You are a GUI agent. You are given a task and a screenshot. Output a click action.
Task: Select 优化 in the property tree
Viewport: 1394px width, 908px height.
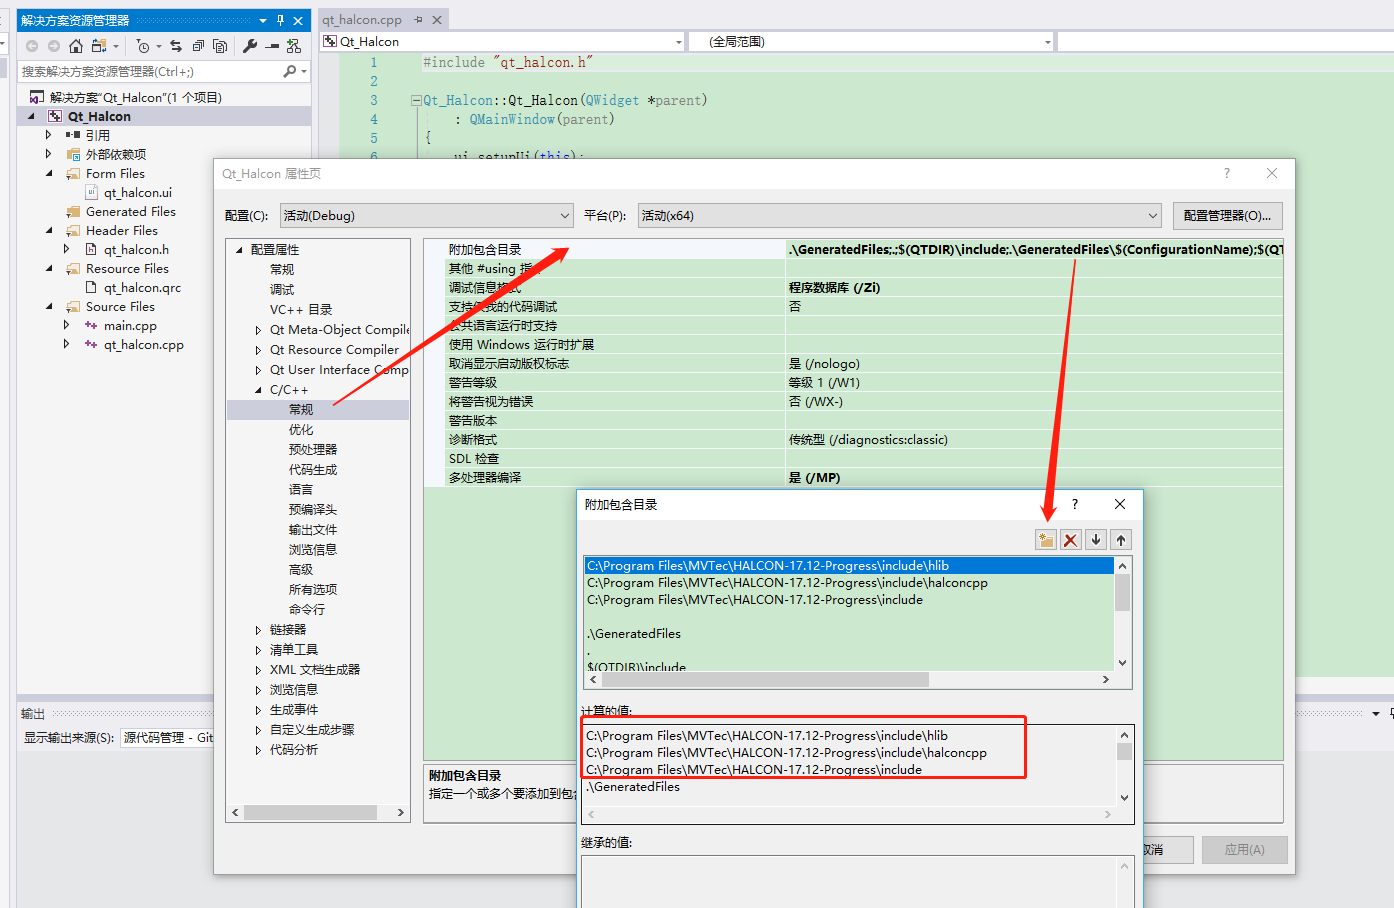click(301, 429)
